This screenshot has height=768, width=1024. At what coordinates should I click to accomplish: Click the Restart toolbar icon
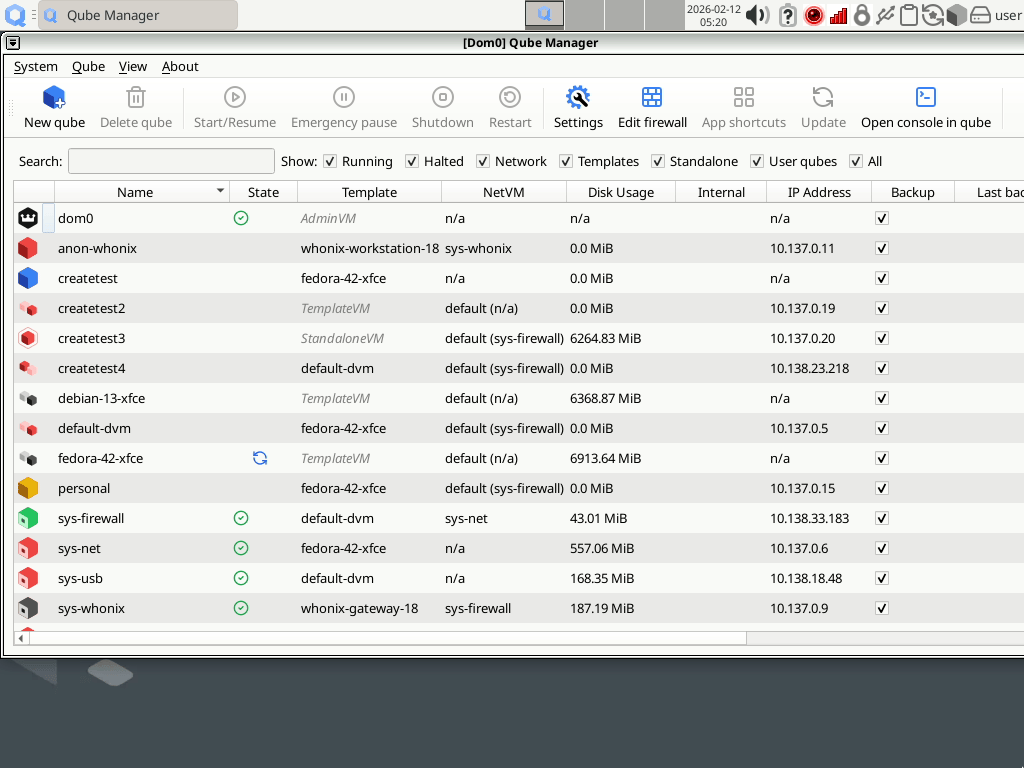[x=510, y=97]
